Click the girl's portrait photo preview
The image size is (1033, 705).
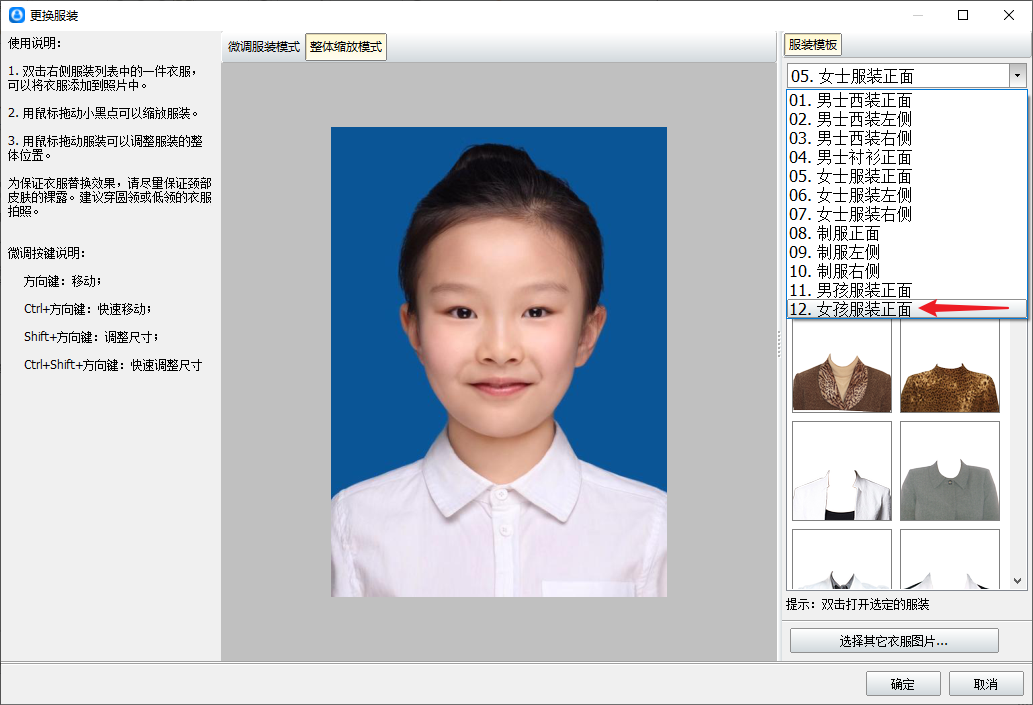coord(498,362)
